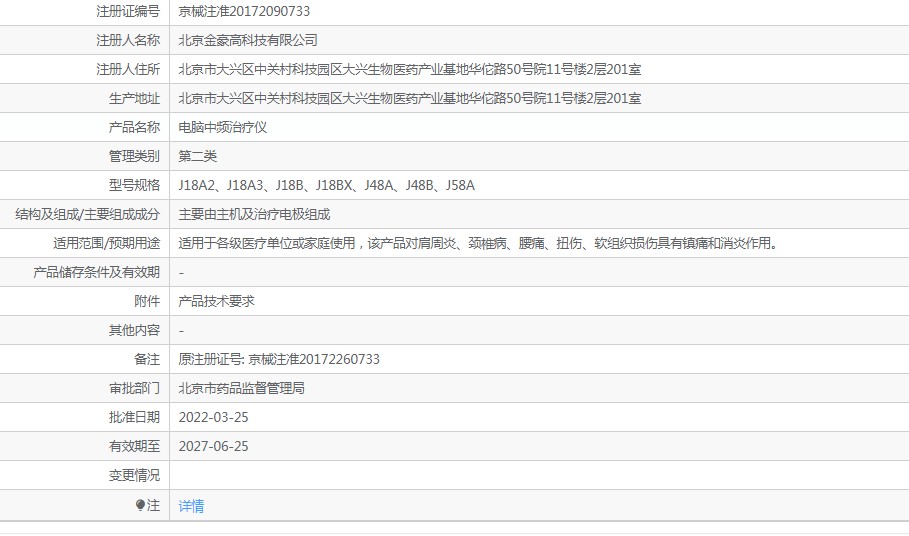This screenshot has width=909, height=536.
Task: Click the 主要由主机及治疗电极组成 text
Action: pyautogui.click(x=254, y=214)
